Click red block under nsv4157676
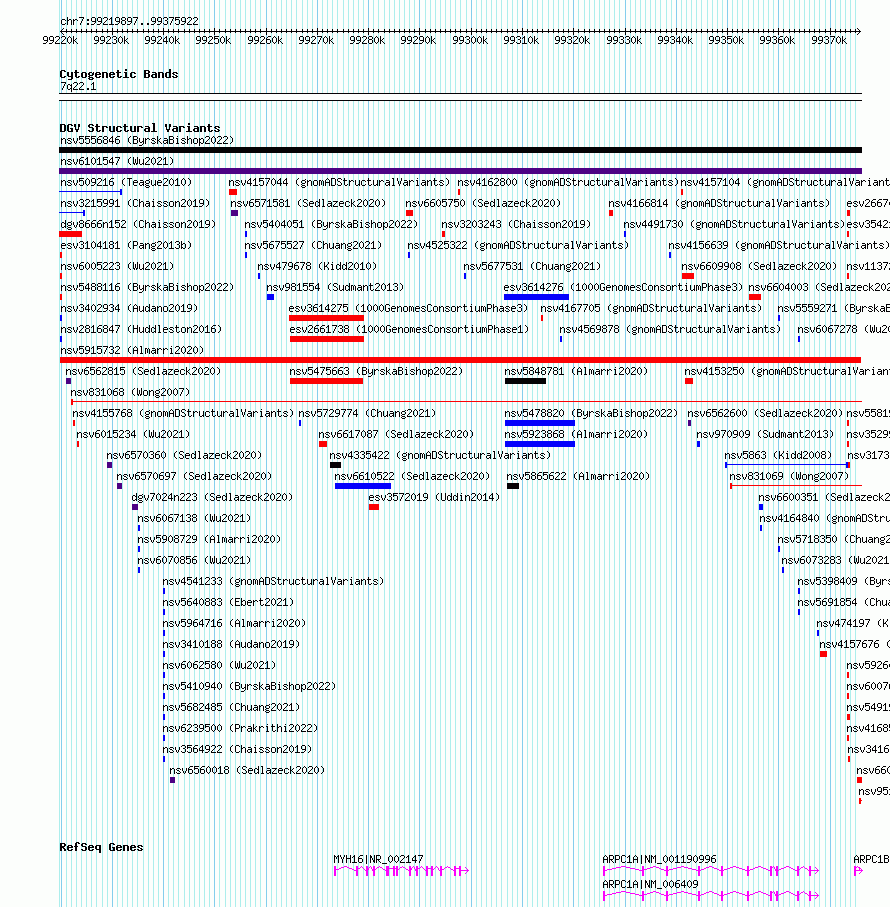The width and height of the screenshot is (890, 907). (x=823, y=654)
